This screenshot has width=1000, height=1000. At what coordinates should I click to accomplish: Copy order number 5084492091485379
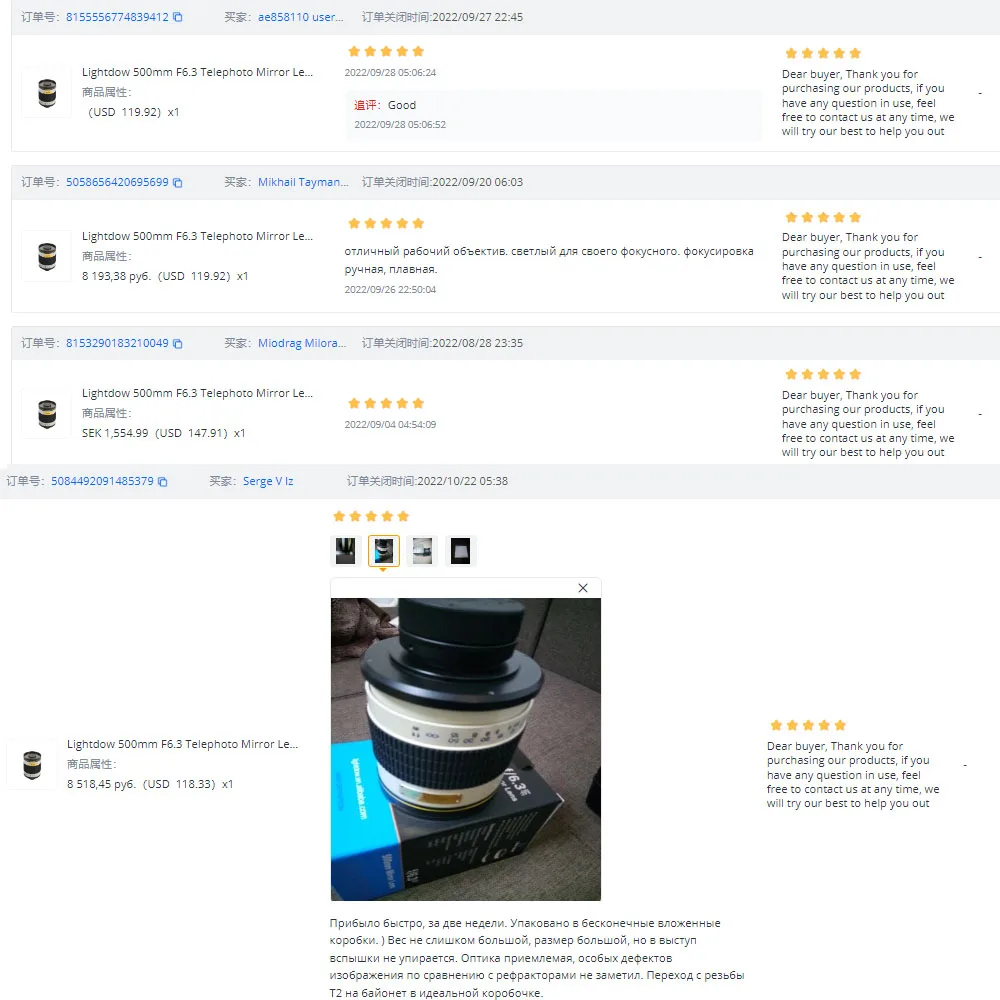pyautogui.click(x=163, y=482)
